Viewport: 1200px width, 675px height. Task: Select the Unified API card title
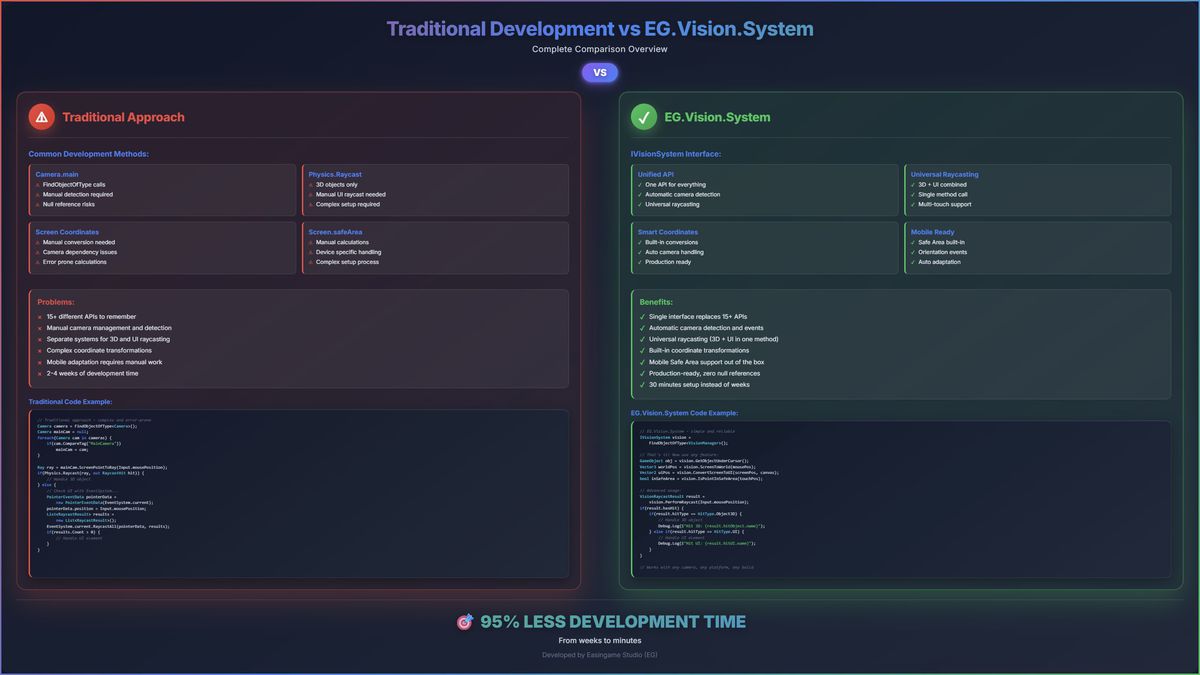(656, 174)
